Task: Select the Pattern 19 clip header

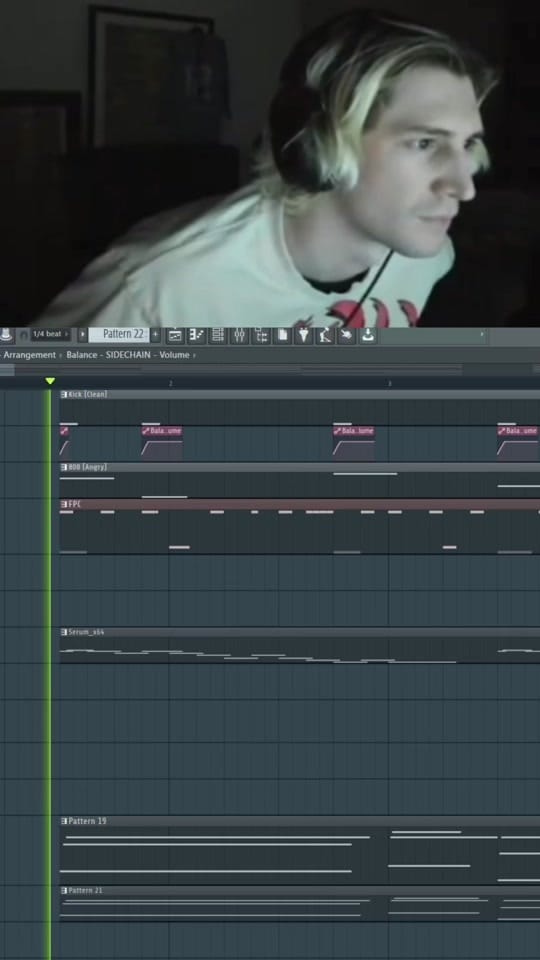Action: (x=299, y=821)
